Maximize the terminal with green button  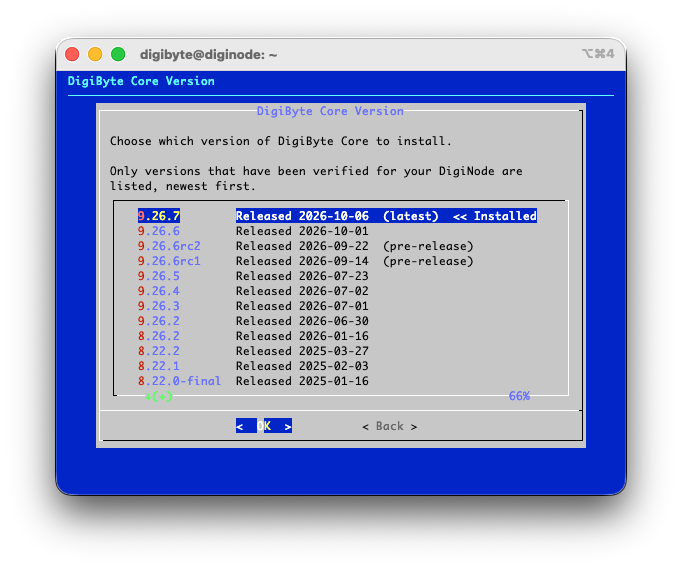pyautogui.click(x=118, y=54)
